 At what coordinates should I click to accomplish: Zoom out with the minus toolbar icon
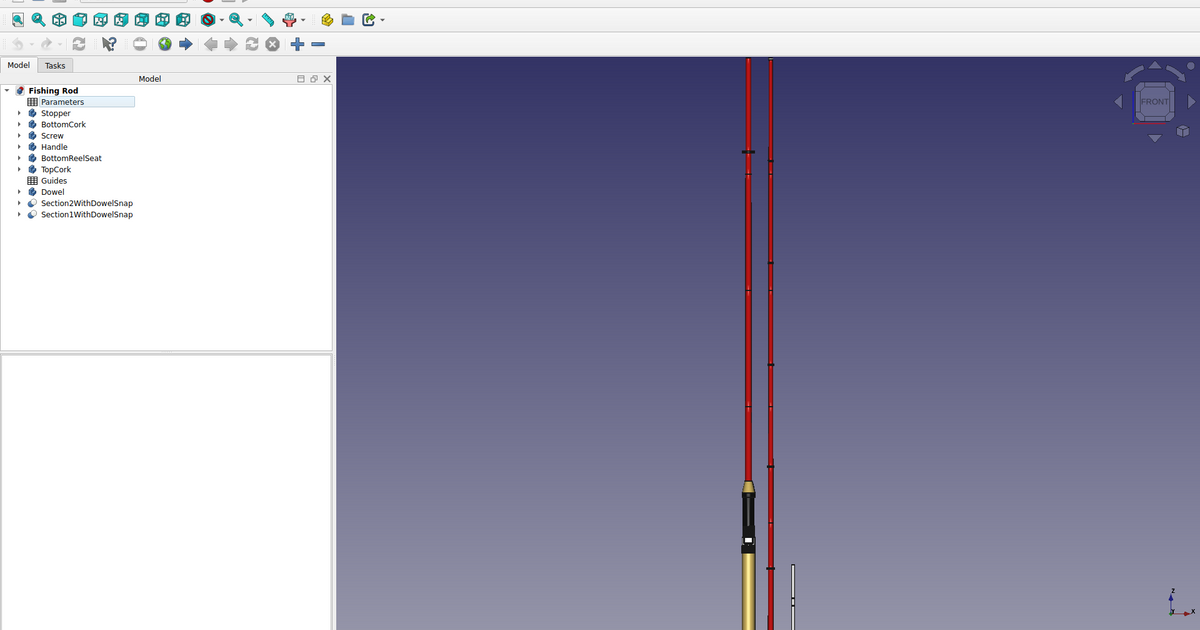click(x=318, y=44)
